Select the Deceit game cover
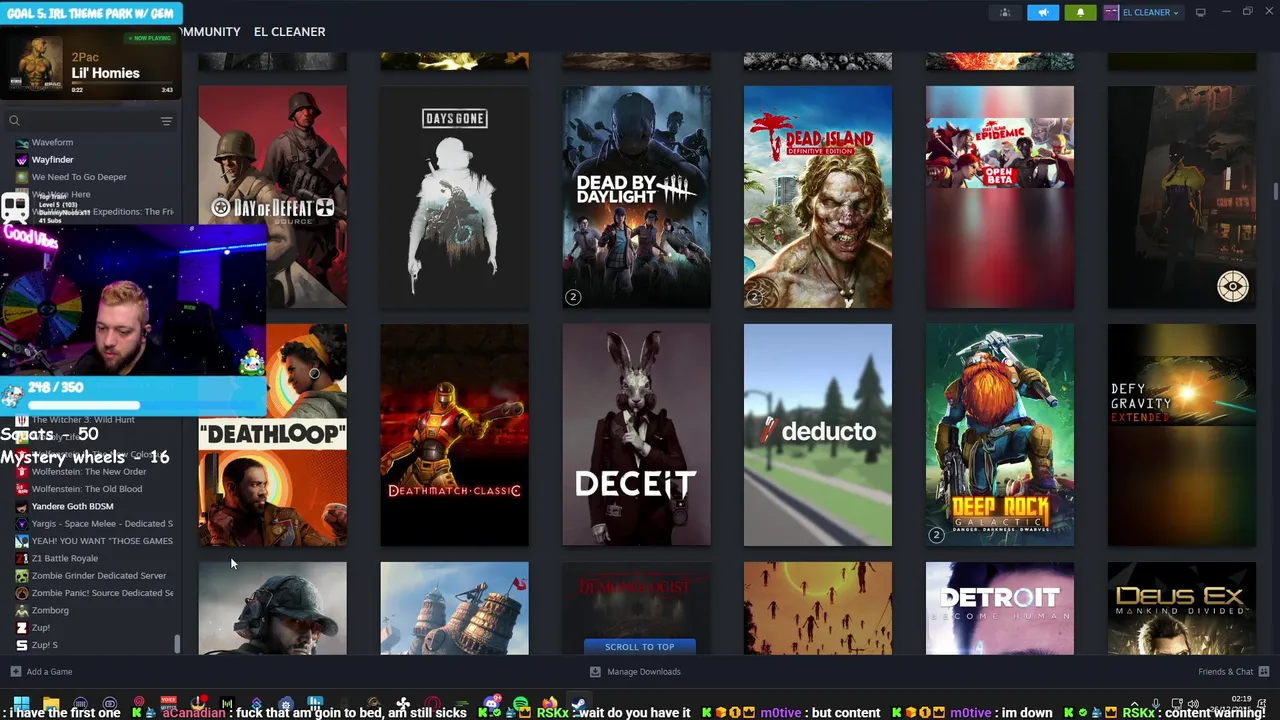This screenshot has width=1280, height=720. click(636, 435)
